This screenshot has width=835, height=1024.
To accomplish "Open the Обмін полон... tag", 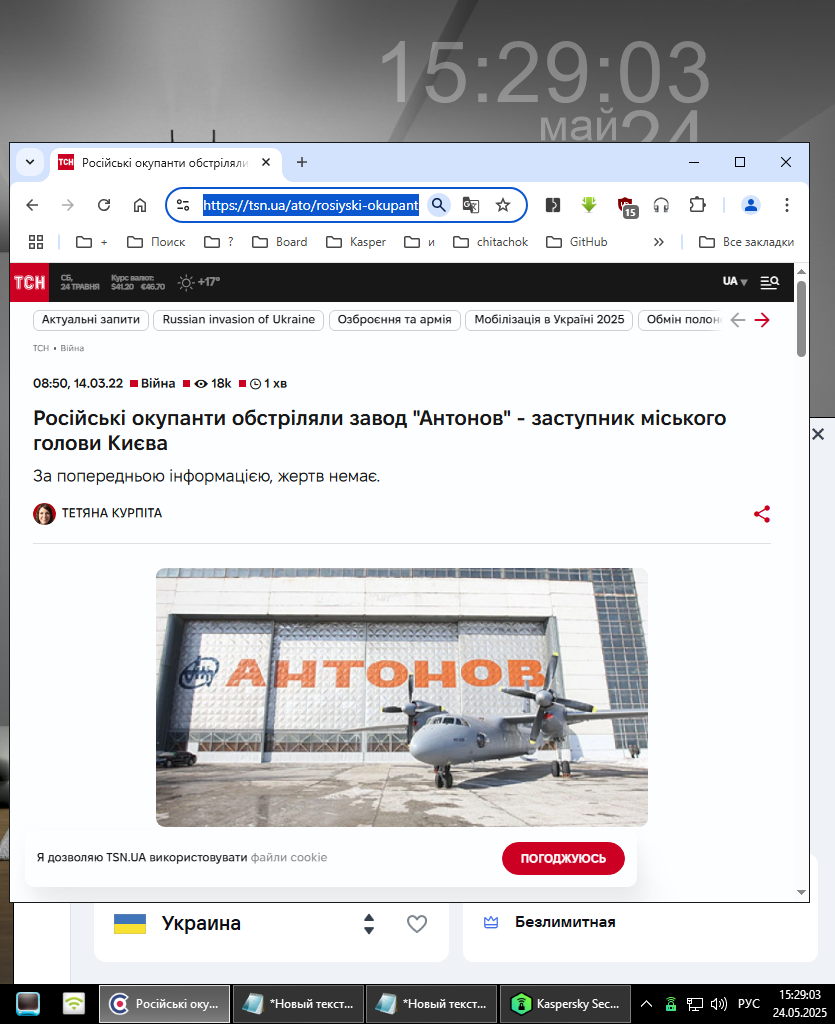I will 682,320.
